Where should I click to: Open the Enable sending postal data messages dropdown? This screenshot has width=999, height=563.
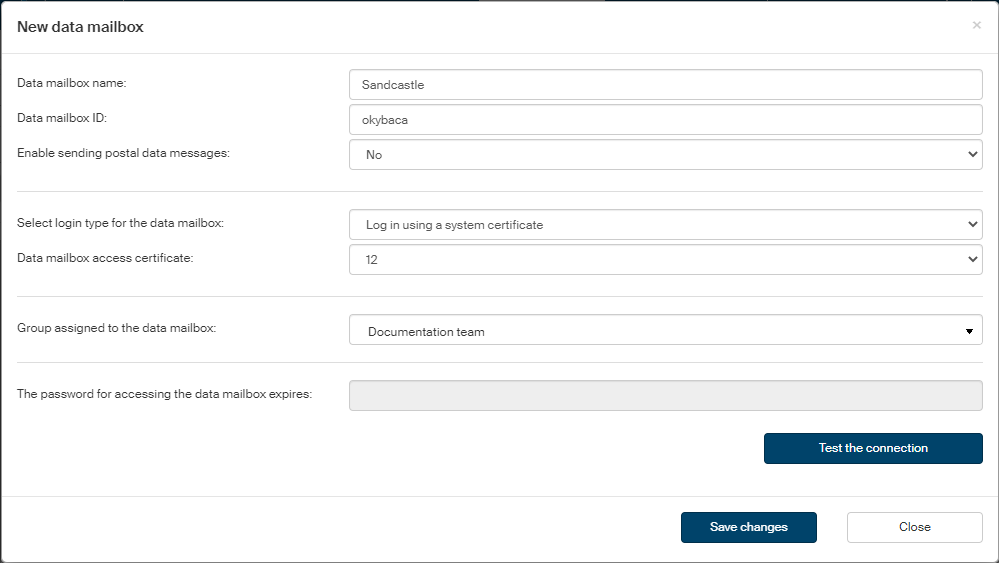665,155
